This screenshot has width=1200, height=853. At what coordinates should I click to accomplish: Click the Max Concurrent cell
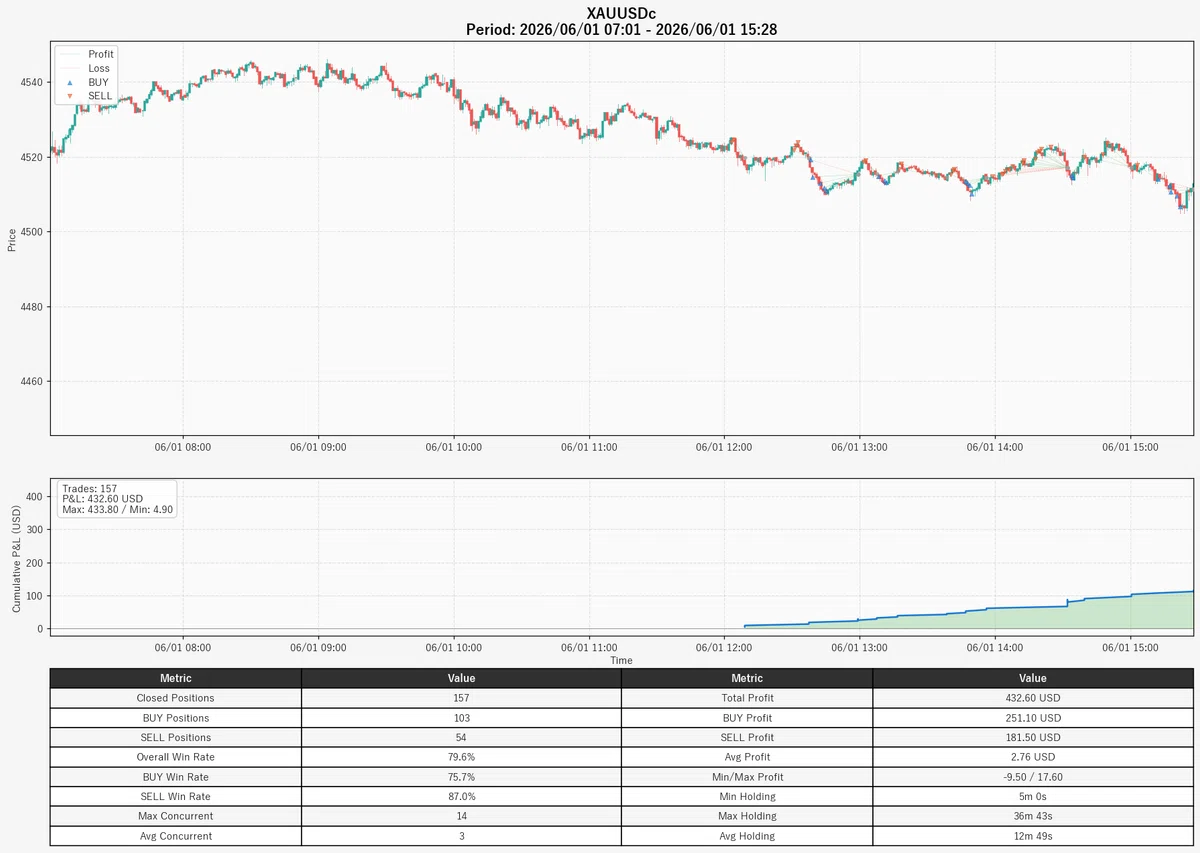pos(176,816)
